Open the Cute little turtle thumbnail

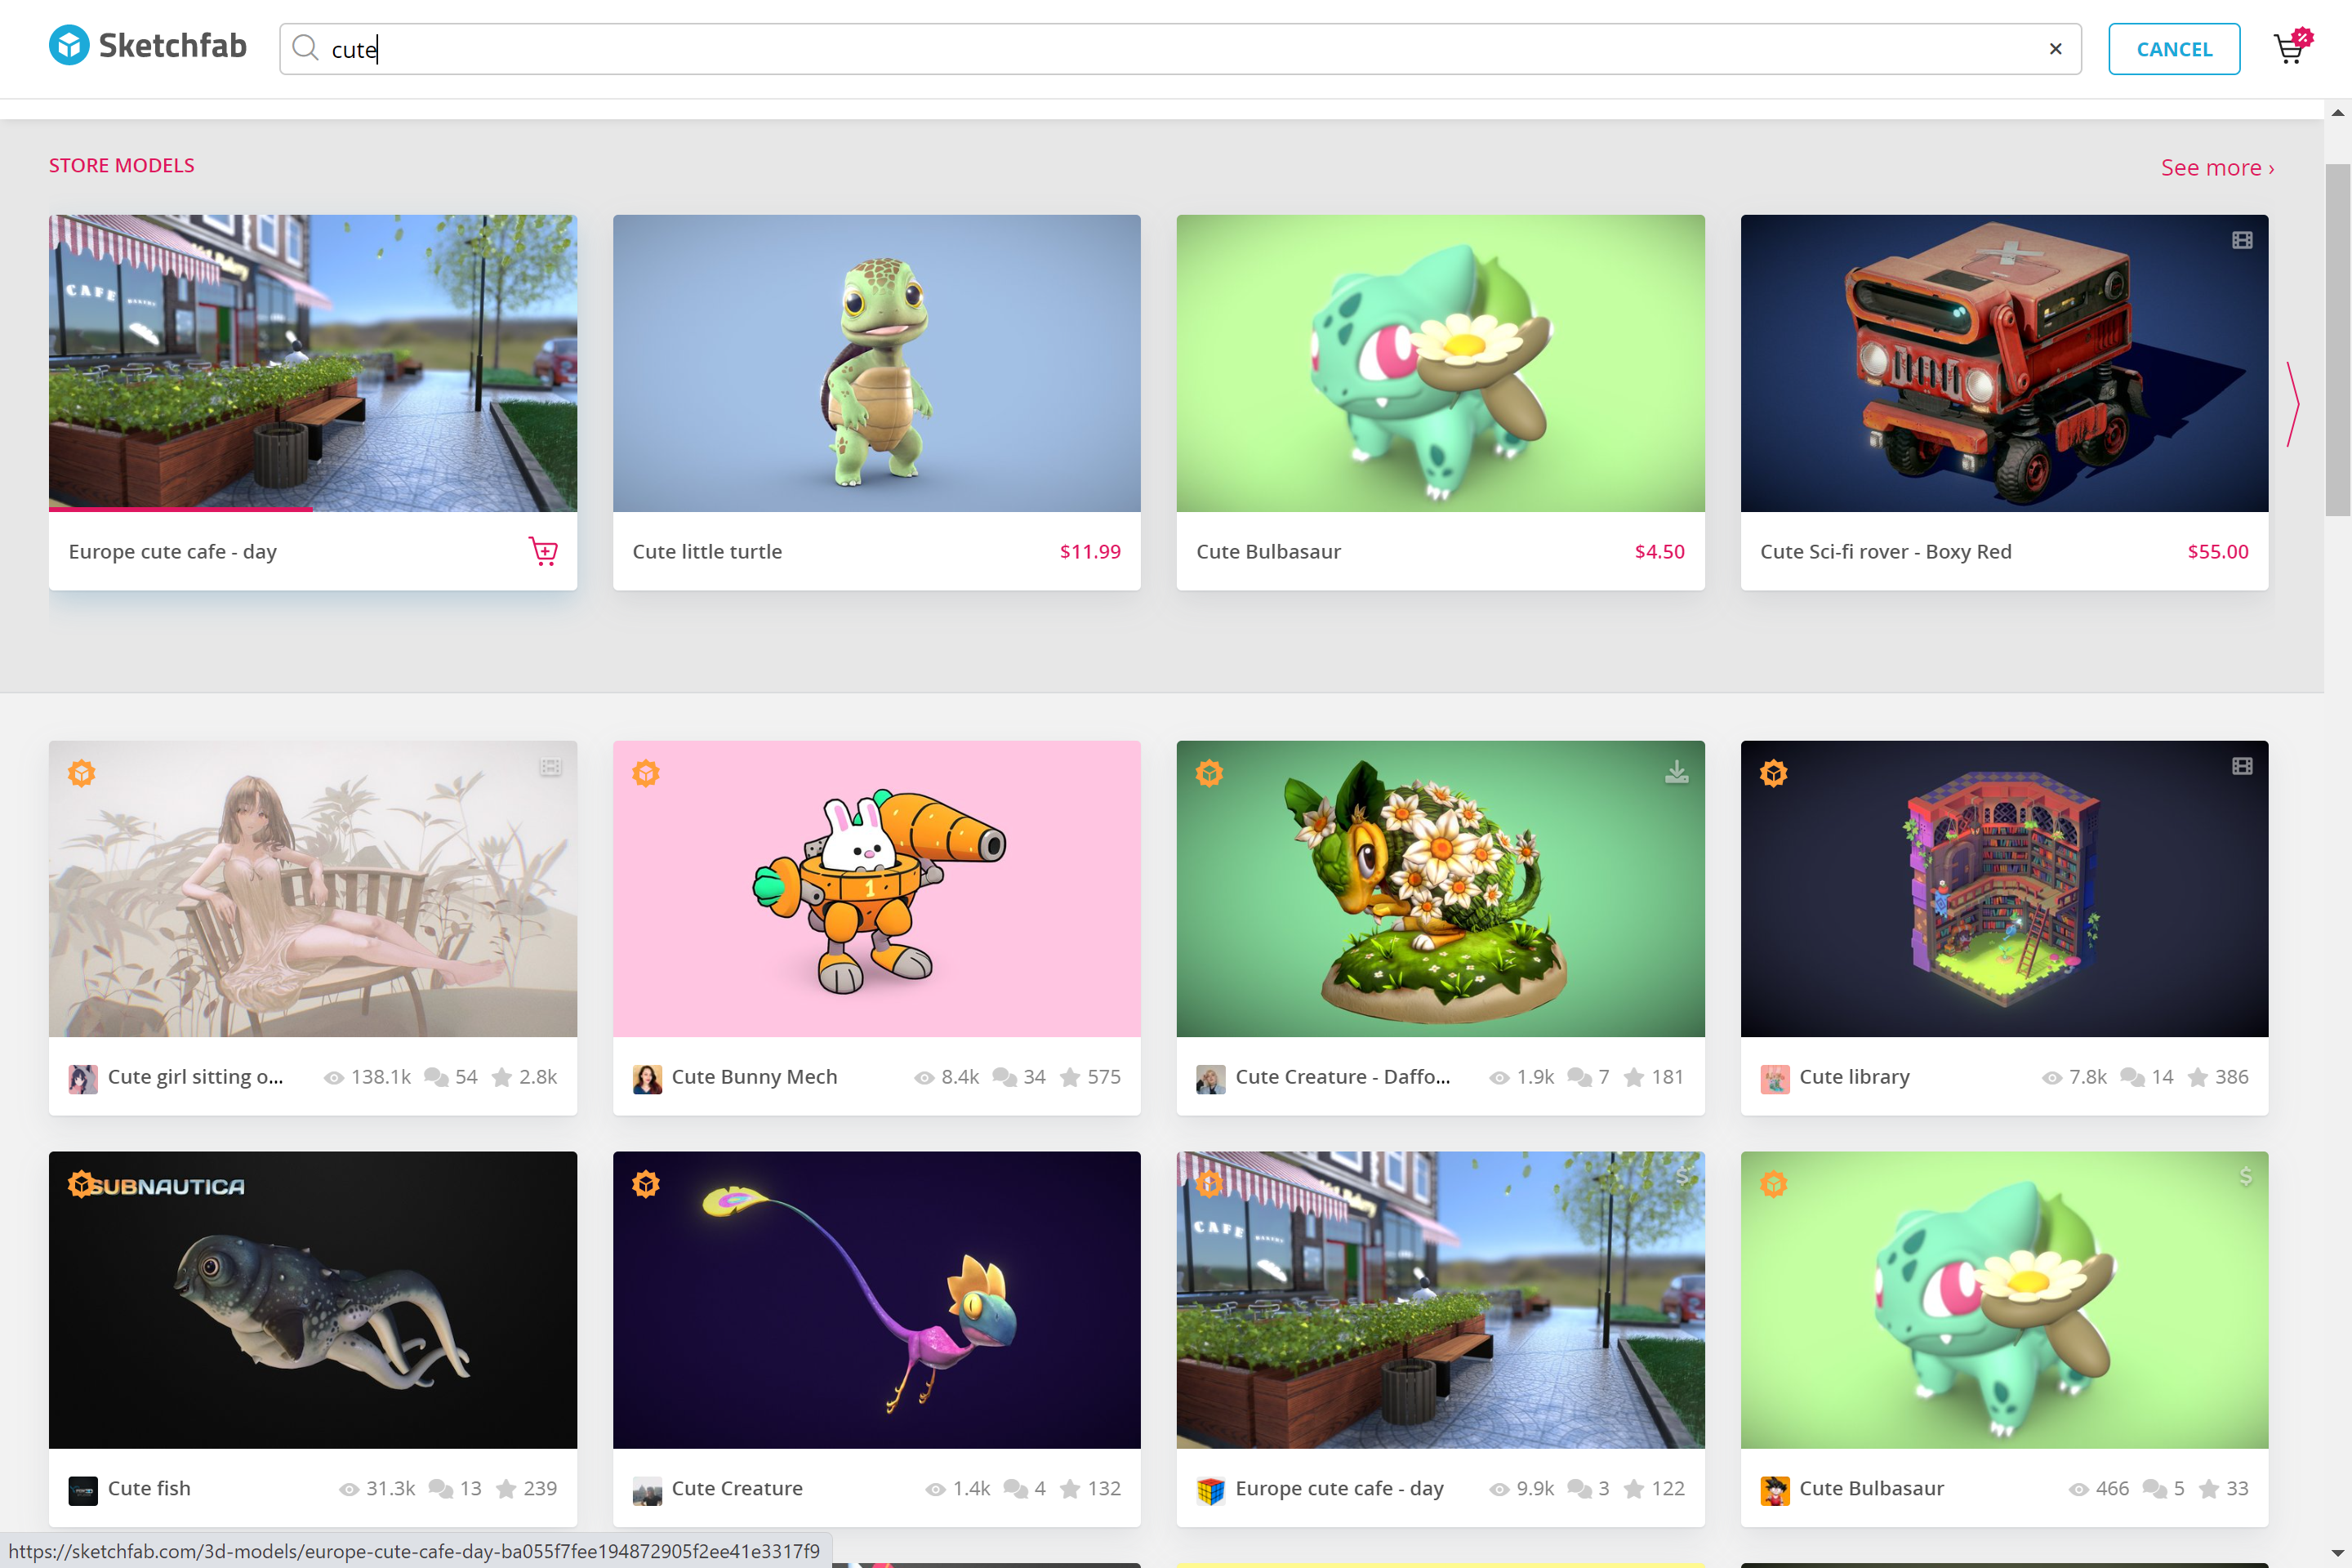[x=876, y=363]
